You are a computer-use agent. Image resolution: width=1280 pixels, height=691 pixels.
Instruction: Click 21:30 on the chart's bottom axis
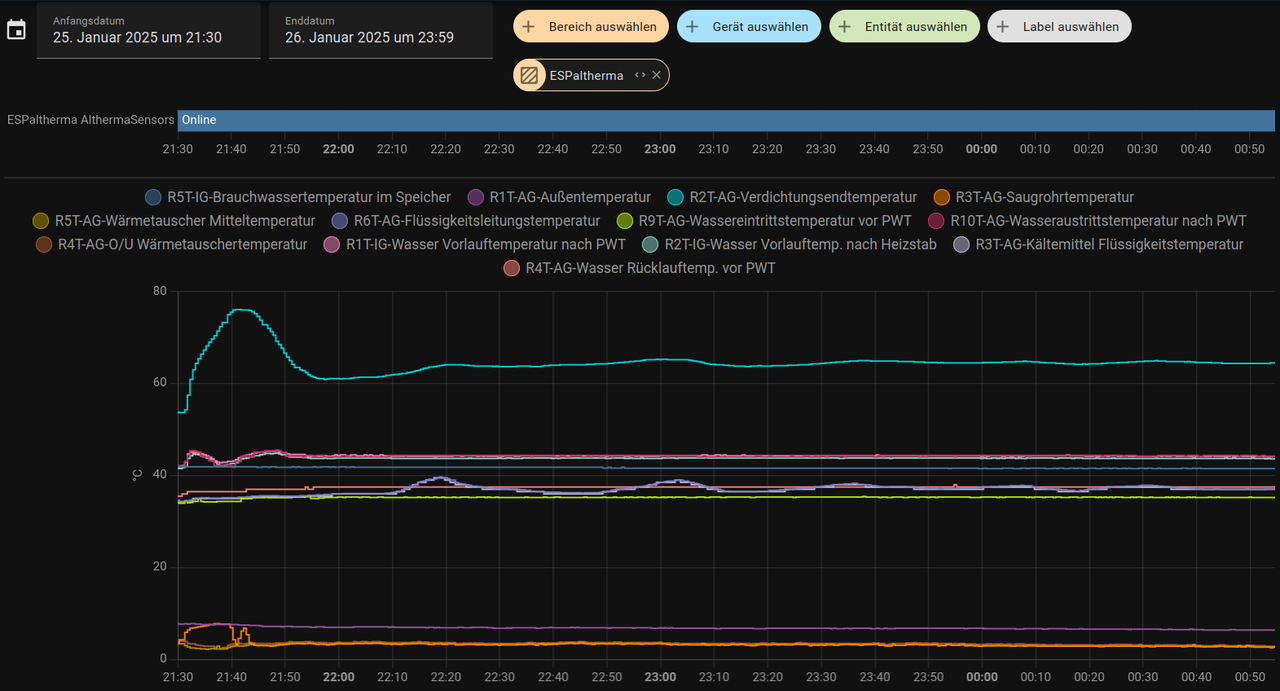tap(178, 677)
